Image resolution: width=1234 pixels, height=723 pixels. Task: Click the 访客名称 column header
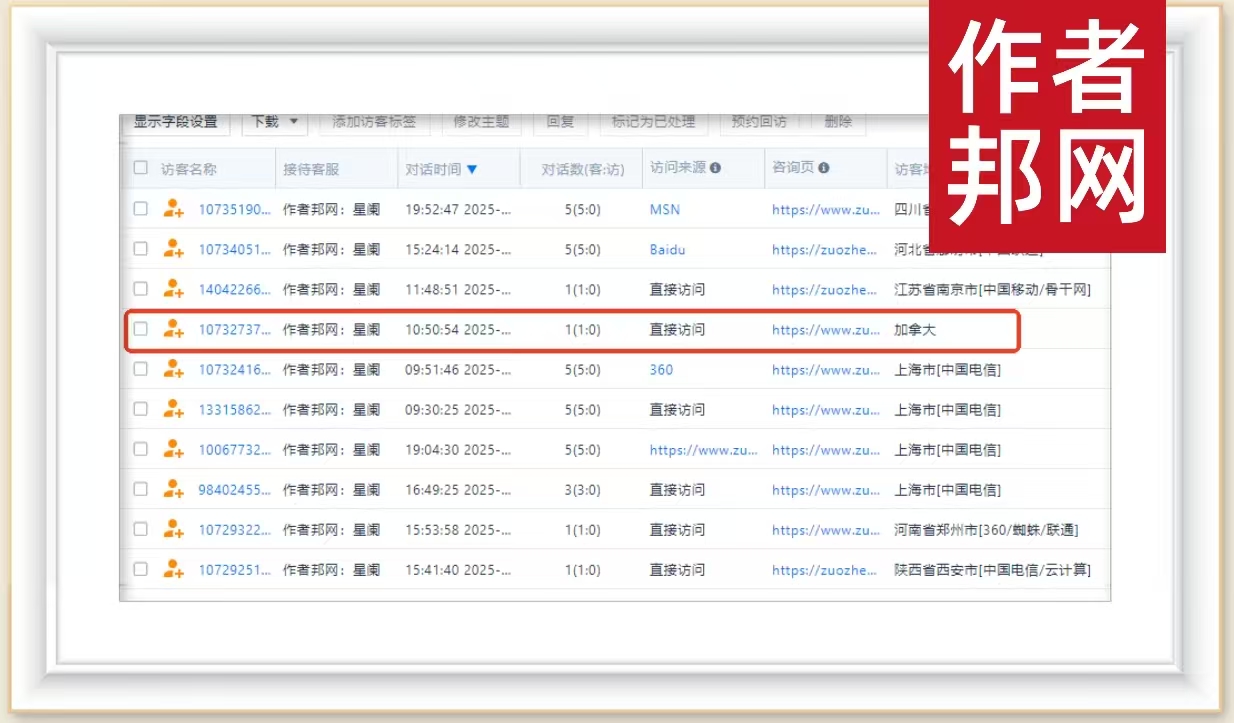pos(188,169)
